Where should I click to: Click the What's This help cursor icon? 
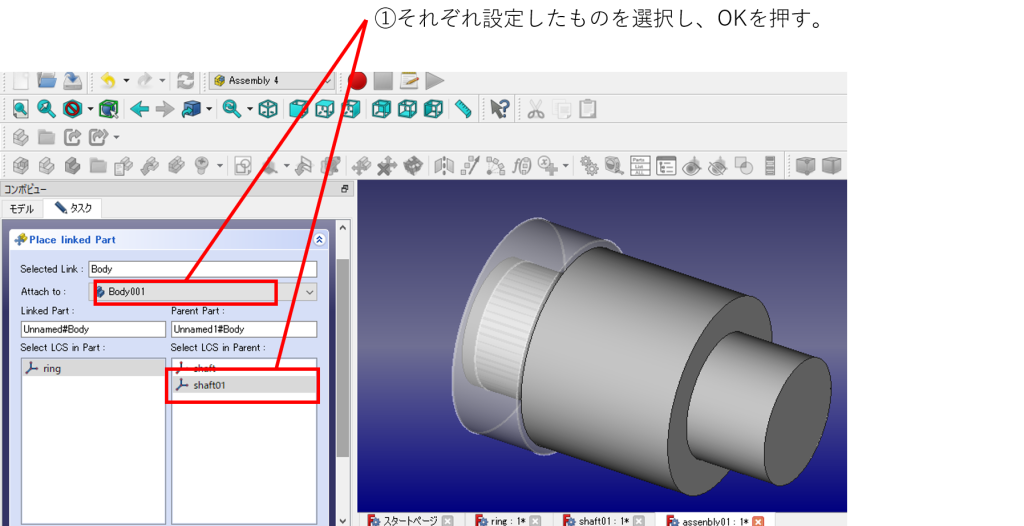pos(500,109)
